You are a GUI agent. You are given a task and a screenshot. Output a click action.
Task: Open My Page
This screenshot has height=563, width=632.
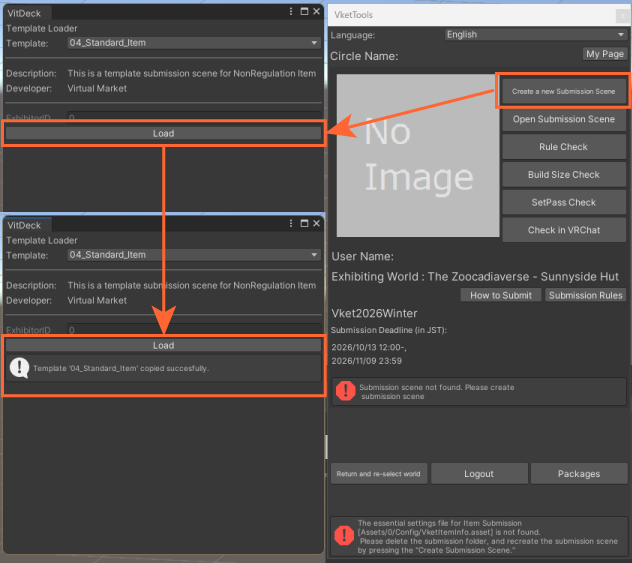[605, 54]
